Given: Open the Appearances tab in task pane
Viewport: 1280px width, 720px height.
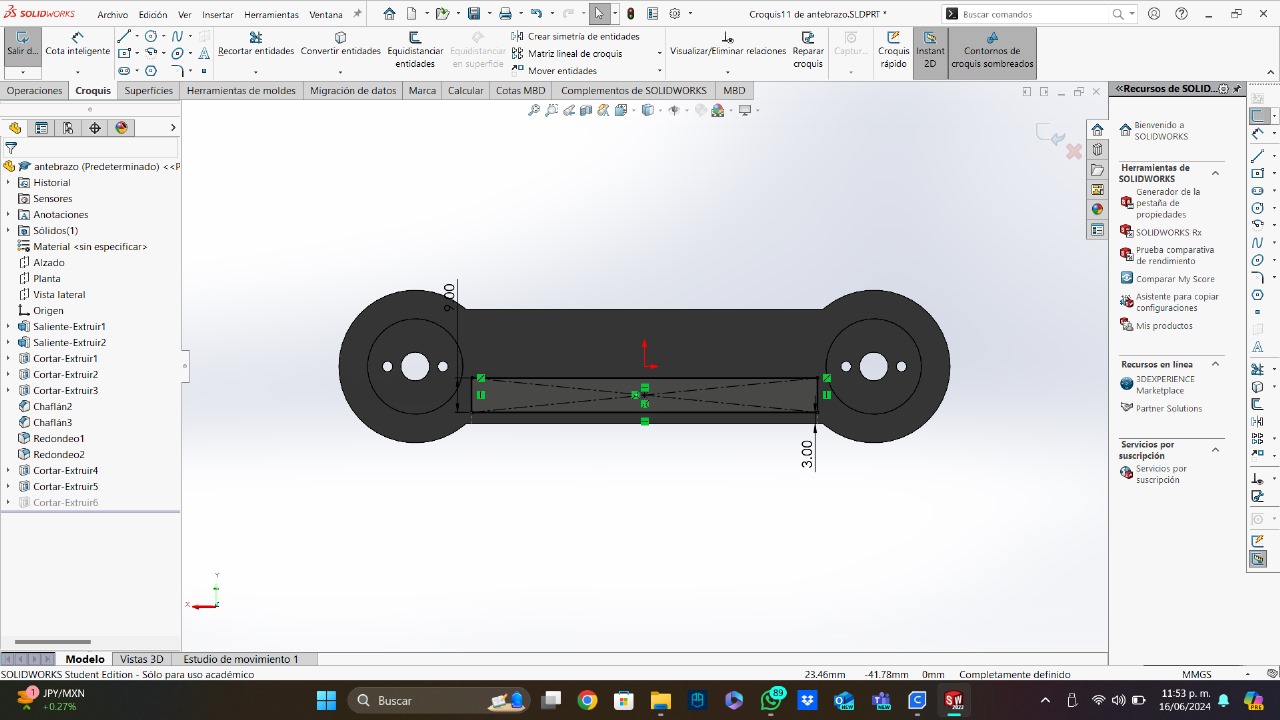Looking at the screenshot, I should (1097, 209).
